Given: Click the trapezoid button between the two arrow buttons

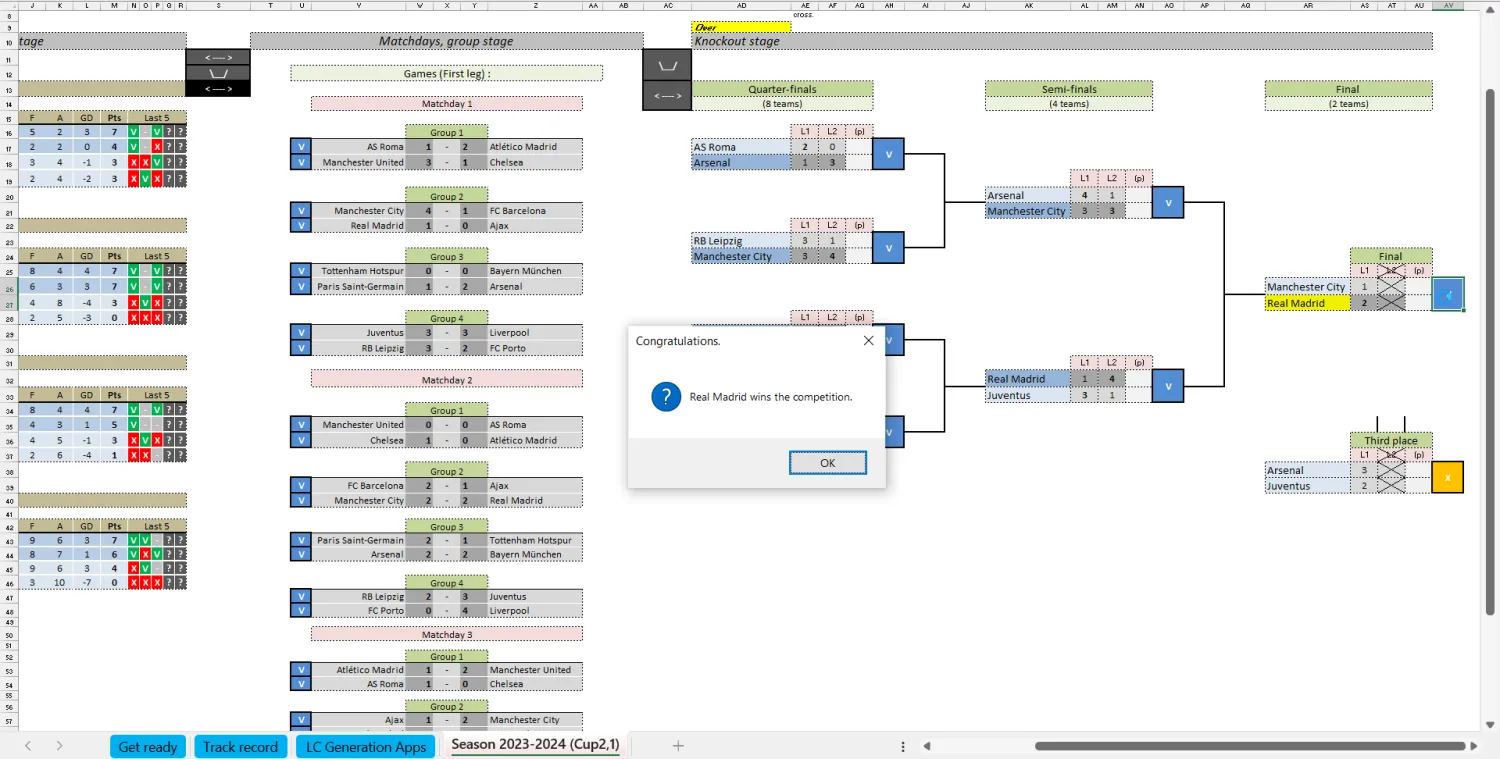Looking at the screenshot, I should pyautogui.click(x=218, y=73).
